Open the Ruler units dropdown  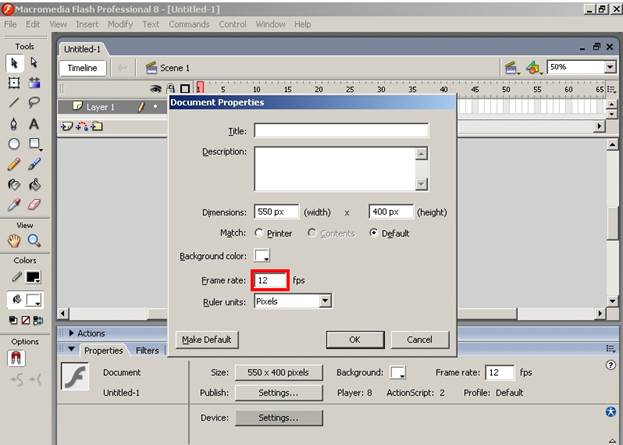(325, 301)
